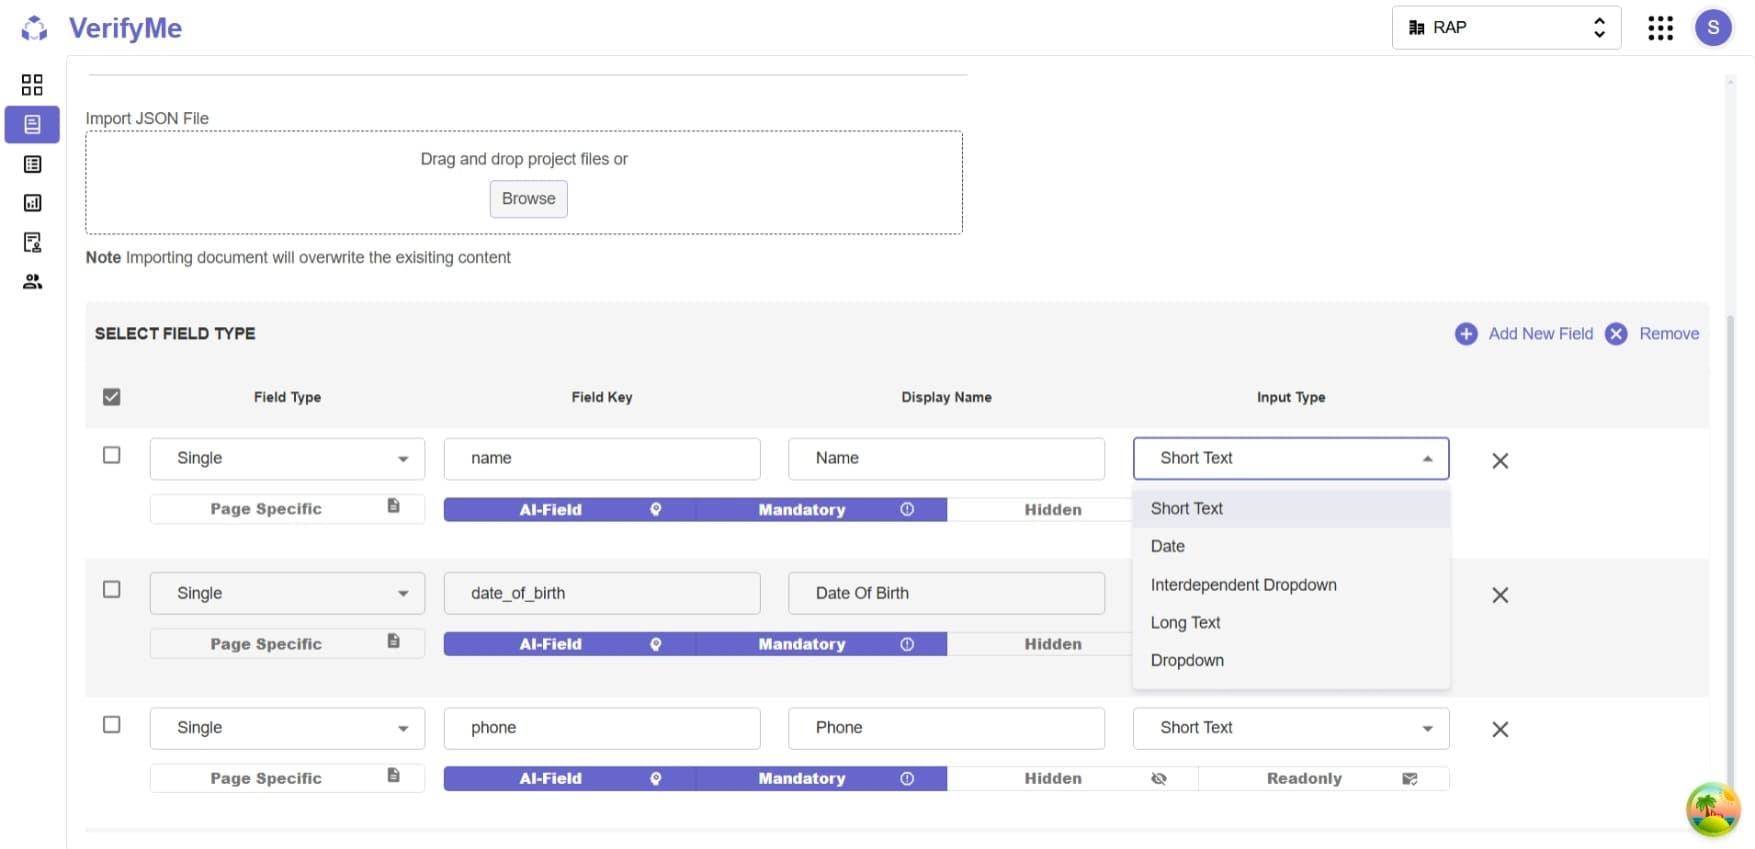Click the bulb icon on name row AI-Field

click(656, 509)
